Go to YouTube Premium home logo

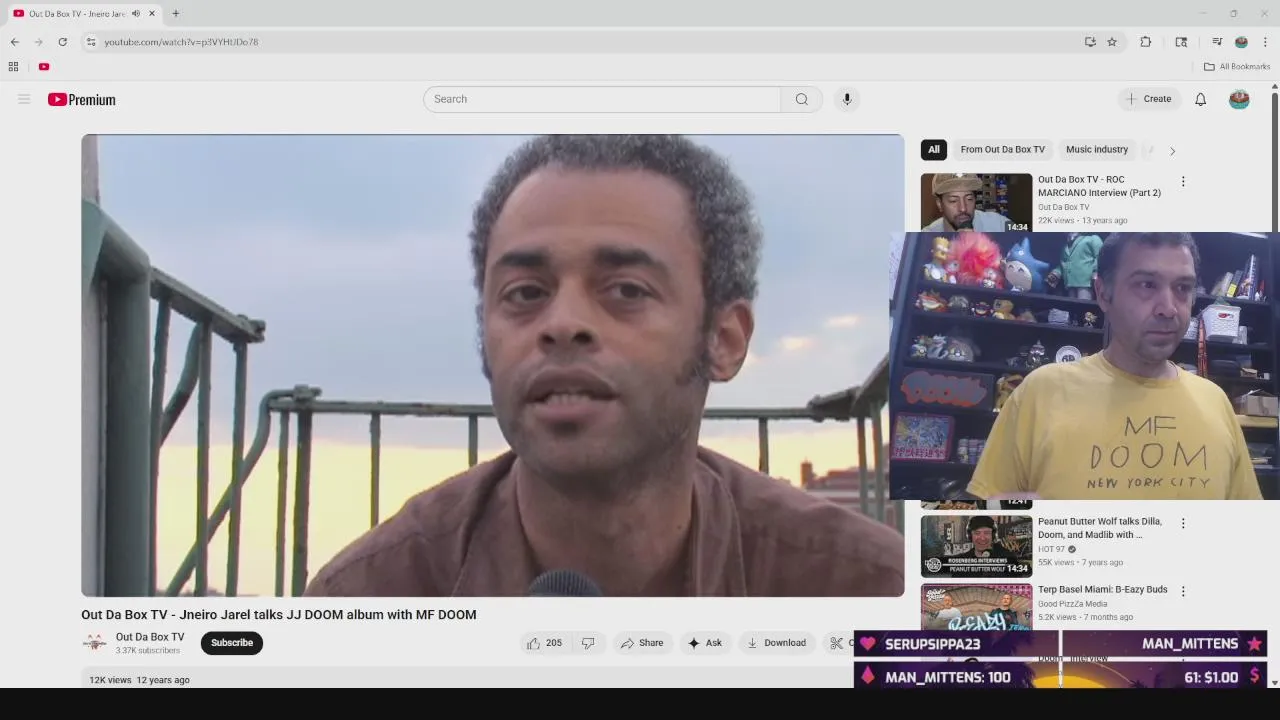coord(82,99)
